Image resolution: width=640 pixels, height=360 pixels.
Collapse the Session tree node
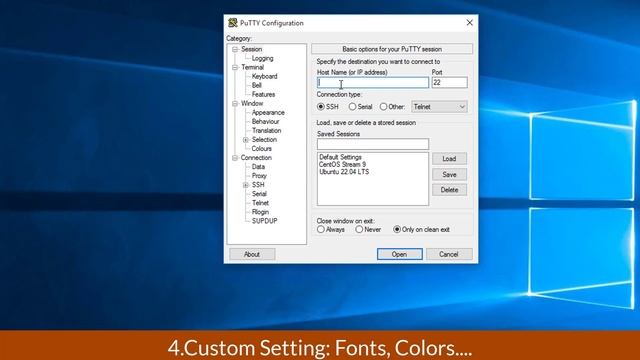(235, 49)
